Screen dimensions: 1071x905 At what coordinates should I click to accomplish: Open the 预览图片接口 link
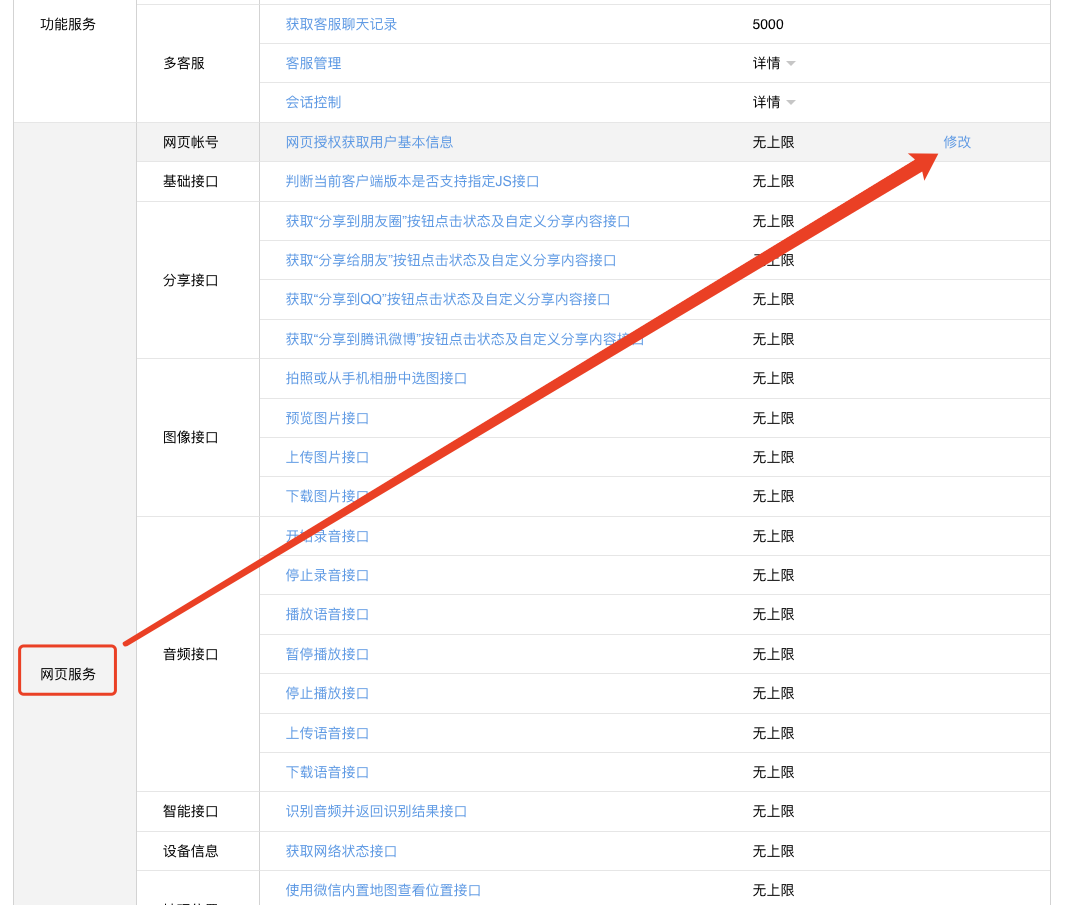click(x=327, y=418)
